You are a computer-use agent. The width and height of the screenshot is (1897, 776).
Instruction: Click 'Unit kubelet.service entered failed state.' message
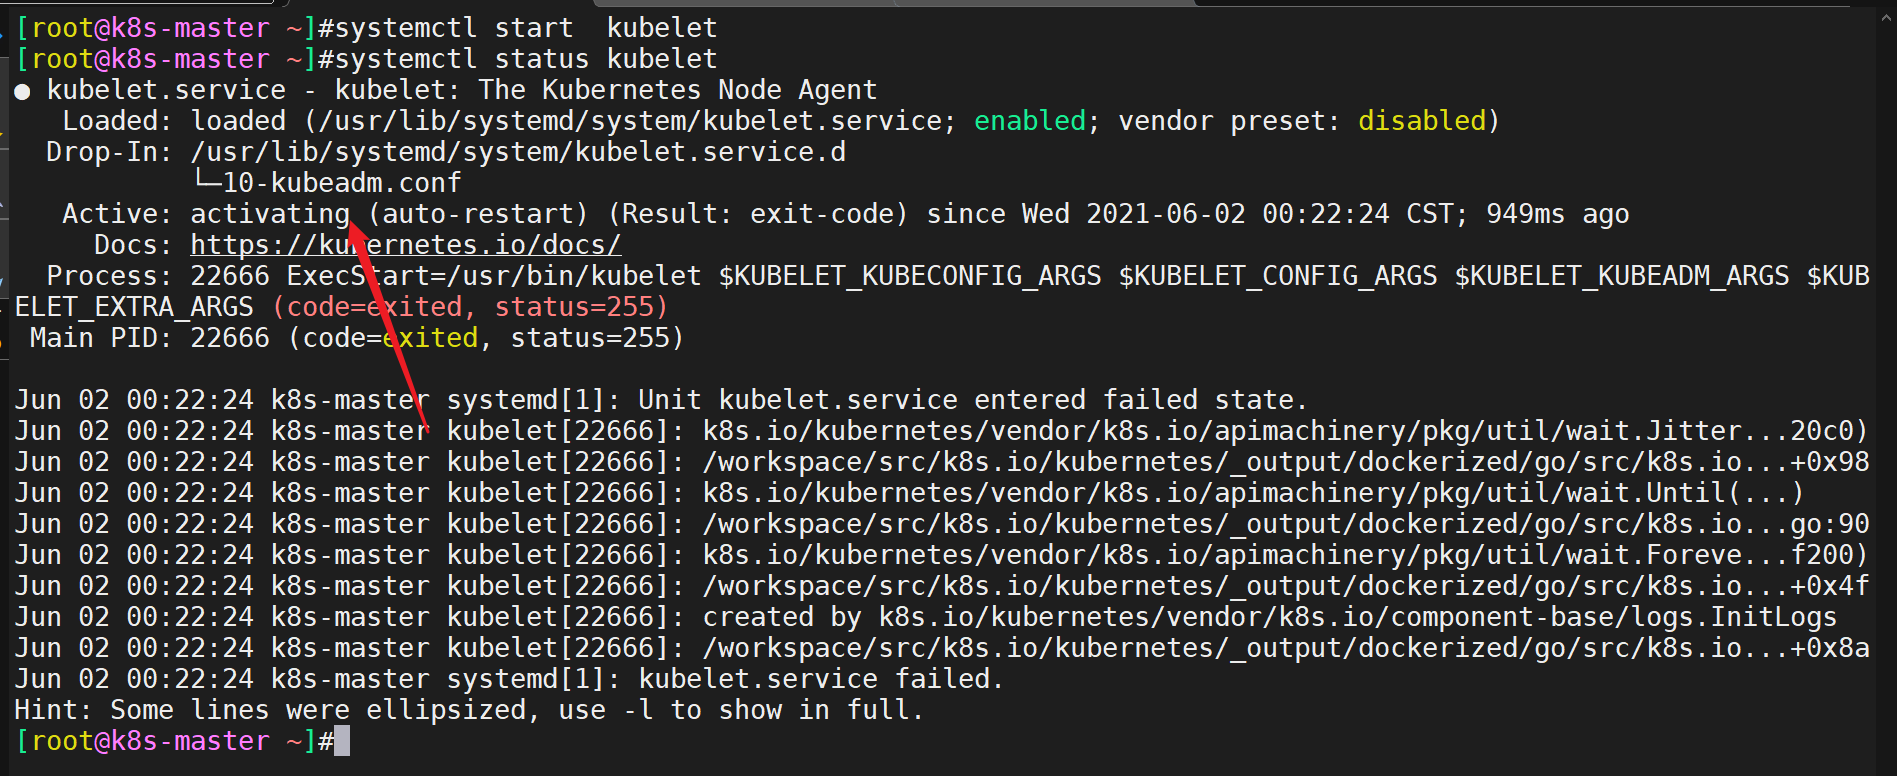973,400
